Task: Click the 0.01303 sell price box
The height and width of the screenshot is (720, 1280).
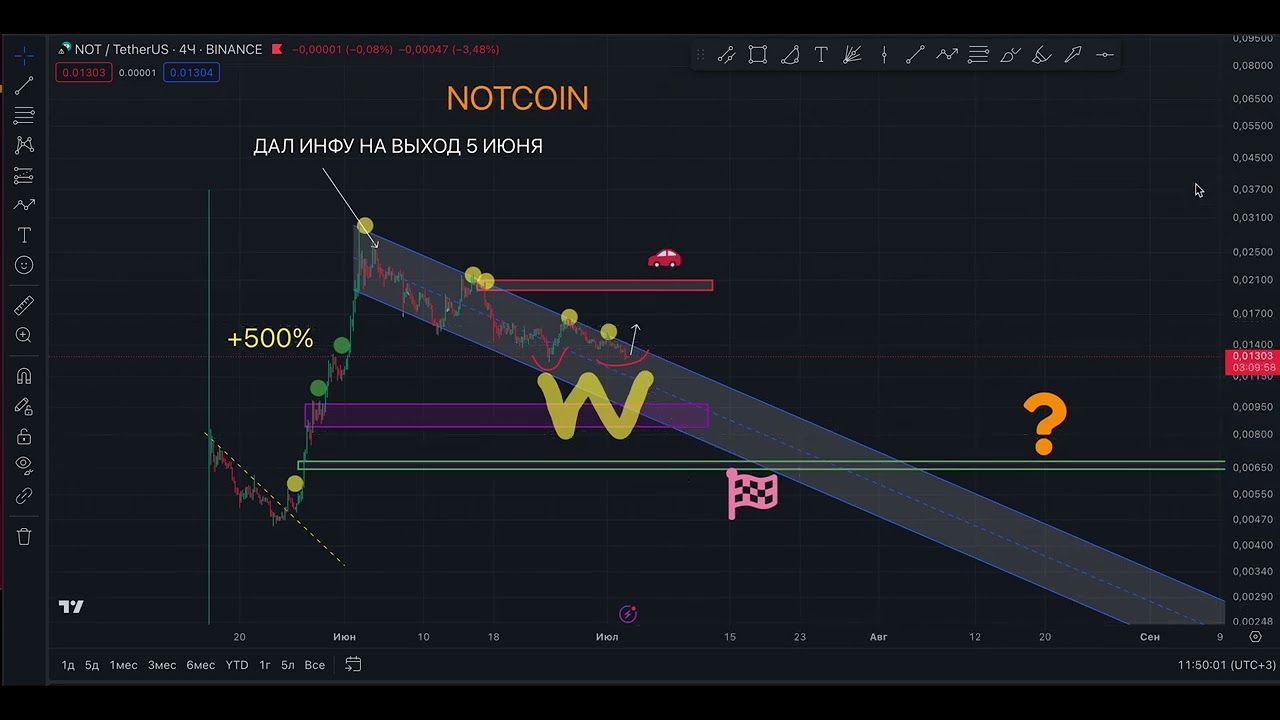Action: [83, 72]
